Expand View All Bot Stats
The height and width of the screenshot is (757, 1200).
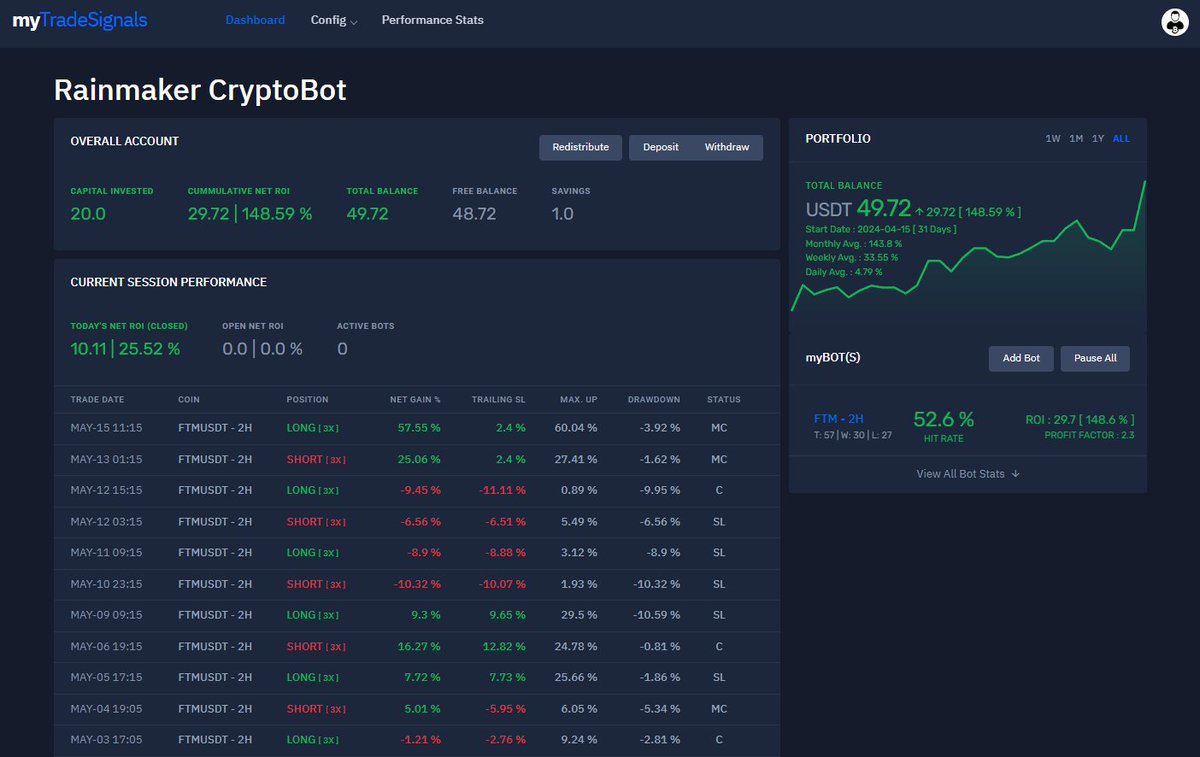pos(968,474)
